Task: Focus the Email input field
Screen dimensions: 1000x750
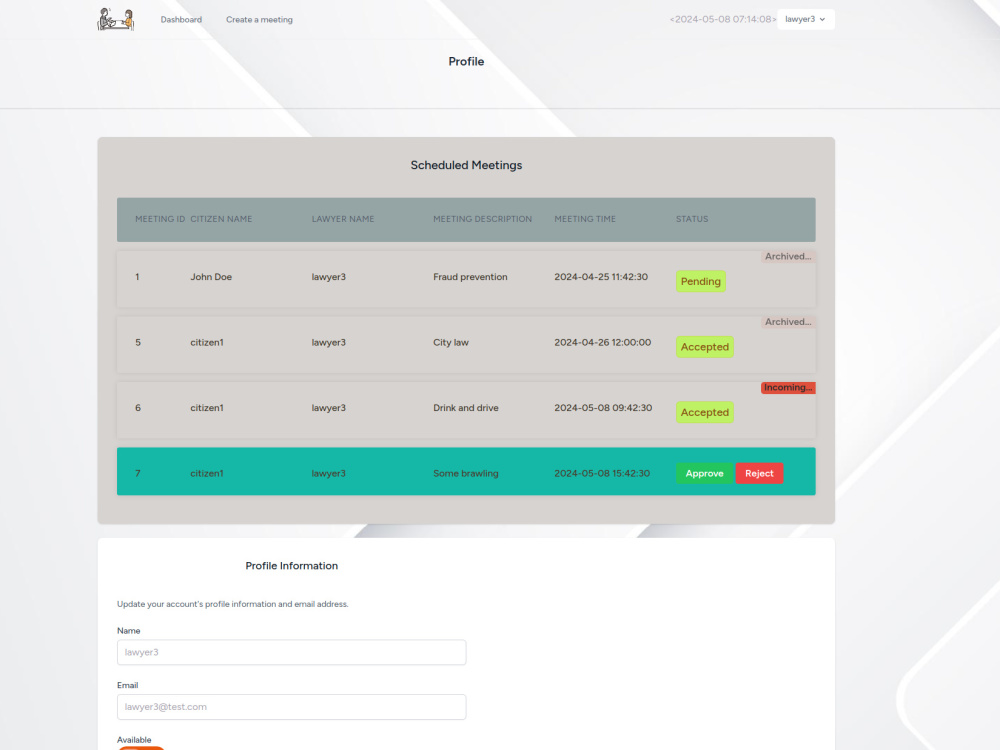Action: [x=291, y=707]
